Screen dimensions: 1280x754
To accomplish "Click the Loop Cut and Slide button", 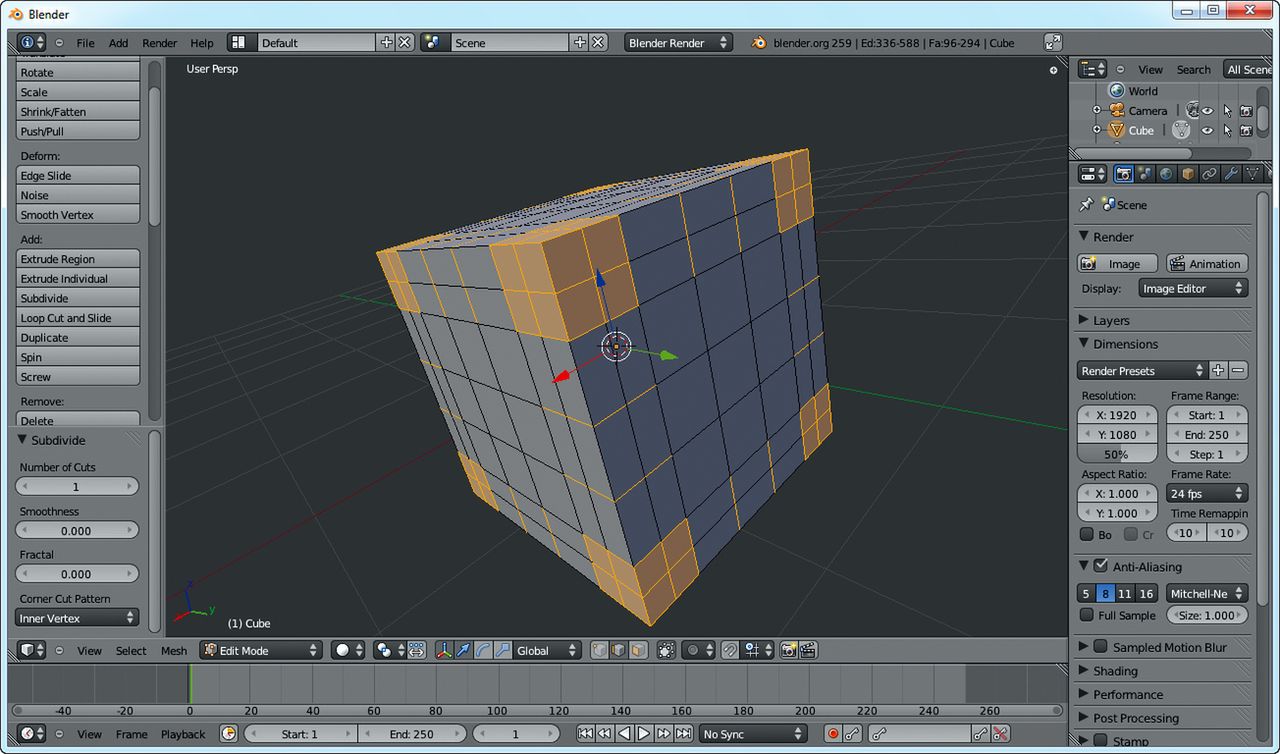I will coord(78,318).
